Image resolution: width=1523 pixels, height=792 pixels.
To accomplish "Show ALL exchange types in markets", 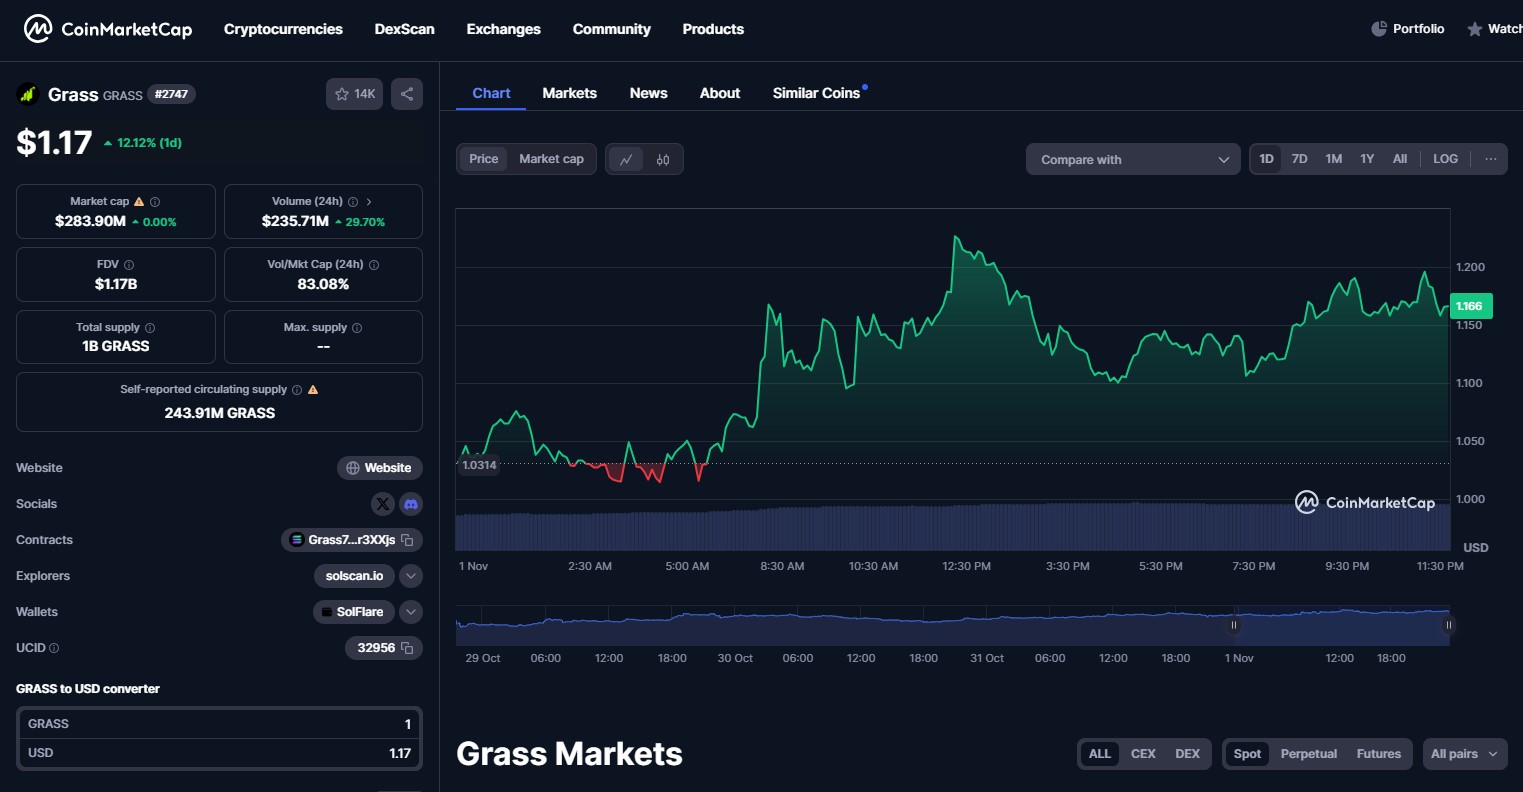I will tap(1100, 754).
